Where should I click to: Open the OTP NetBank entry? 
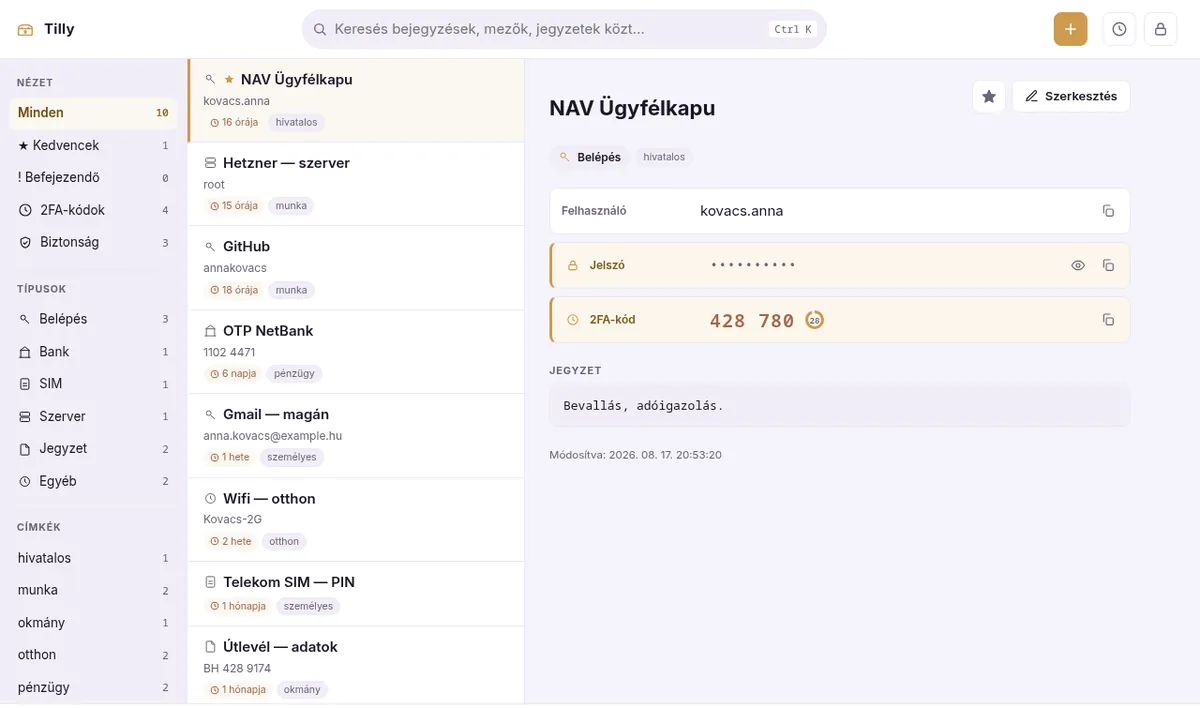pos(356,352)
